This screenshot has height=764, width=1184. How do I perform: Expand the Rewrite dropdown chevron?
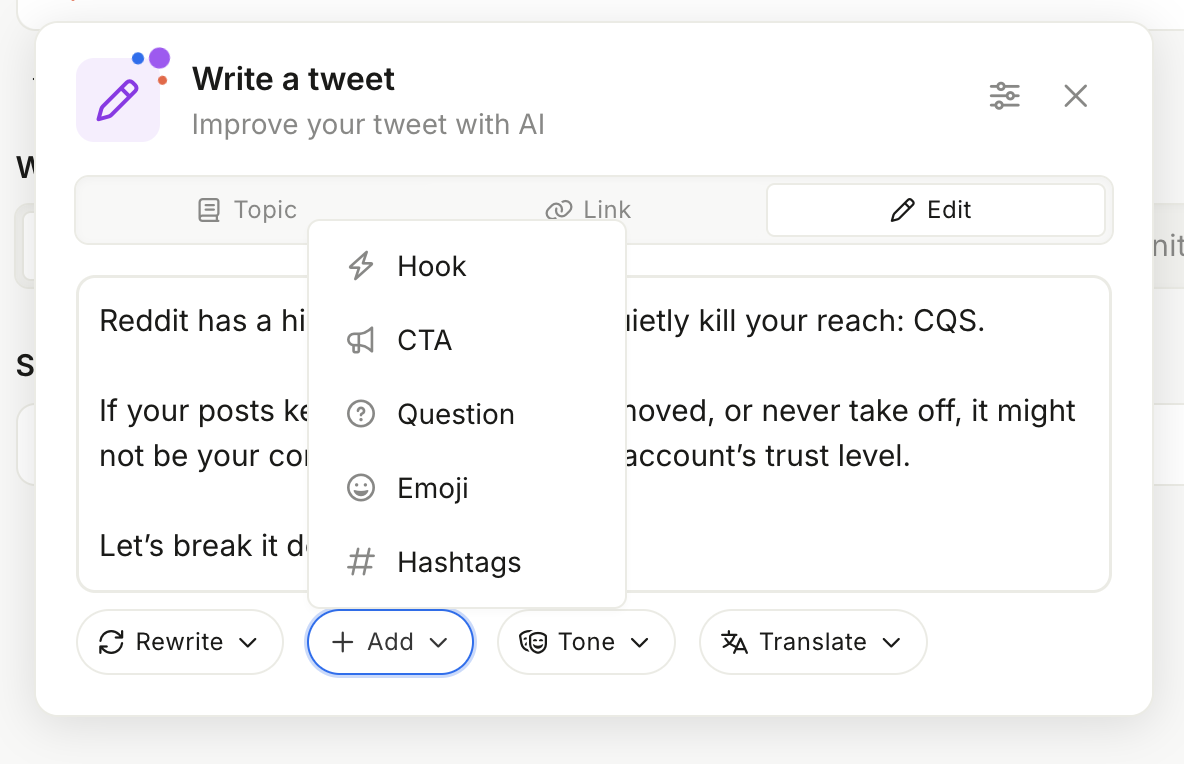click(249, 642)
